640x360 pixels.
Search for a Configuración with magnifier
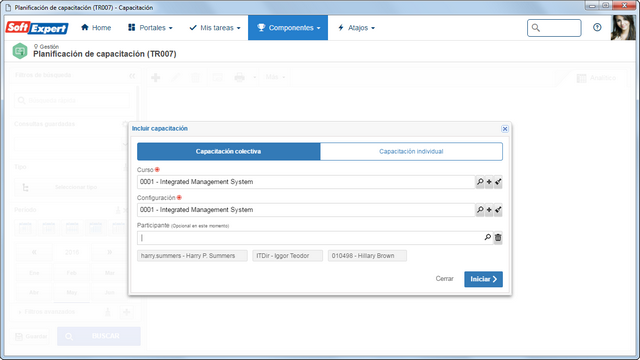pos(480,210)
